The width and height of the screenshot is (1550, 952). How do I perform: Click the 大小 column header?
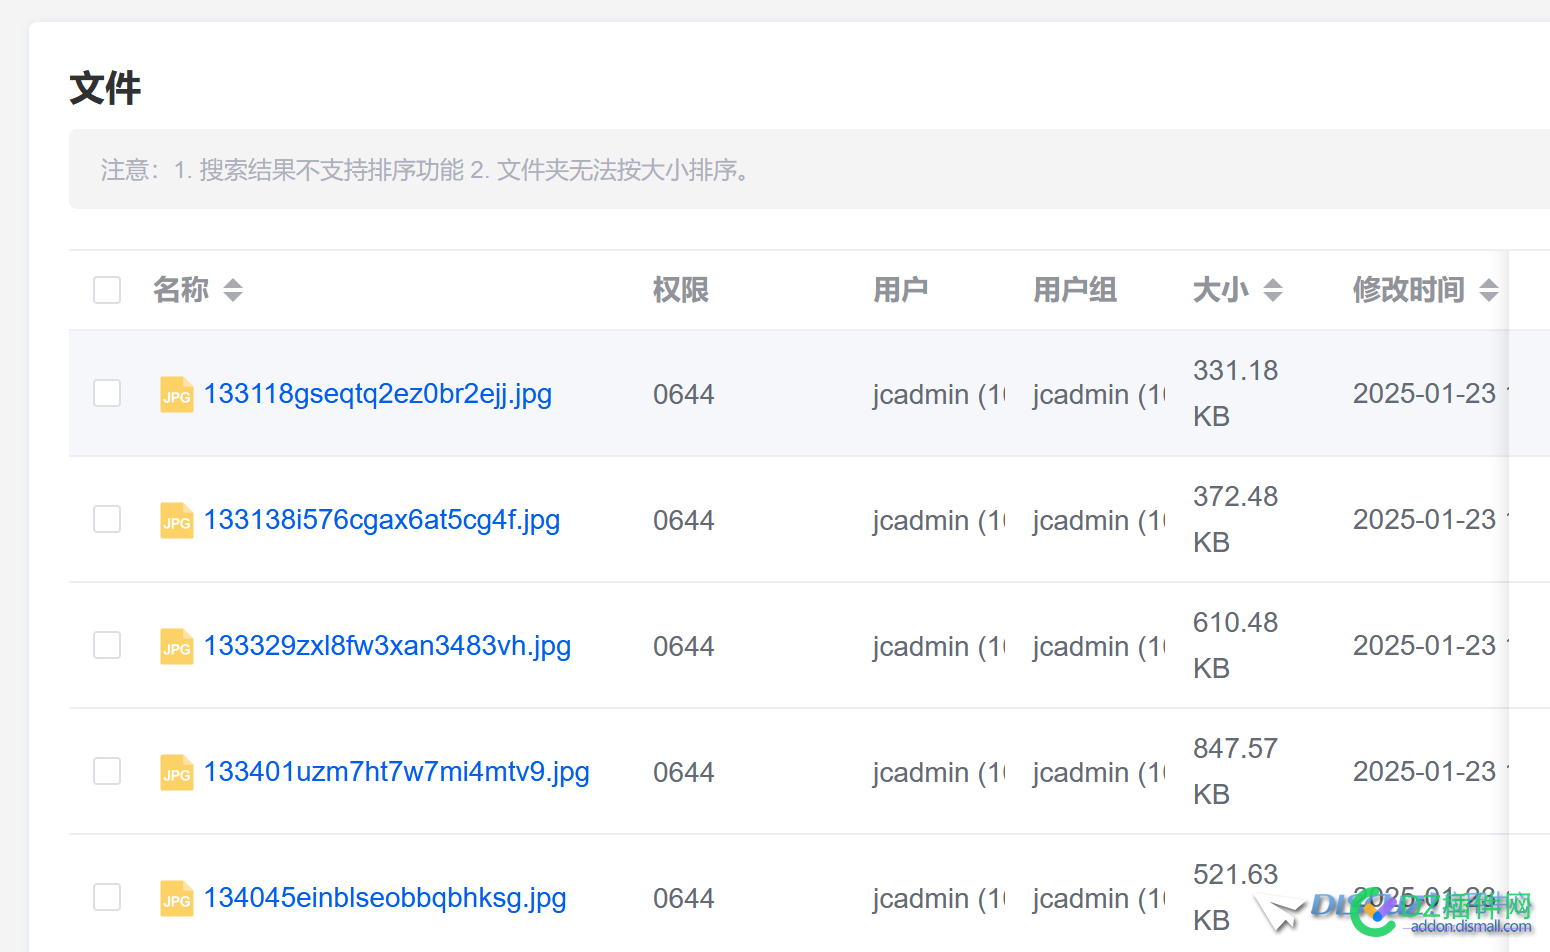pos(1221,290)
